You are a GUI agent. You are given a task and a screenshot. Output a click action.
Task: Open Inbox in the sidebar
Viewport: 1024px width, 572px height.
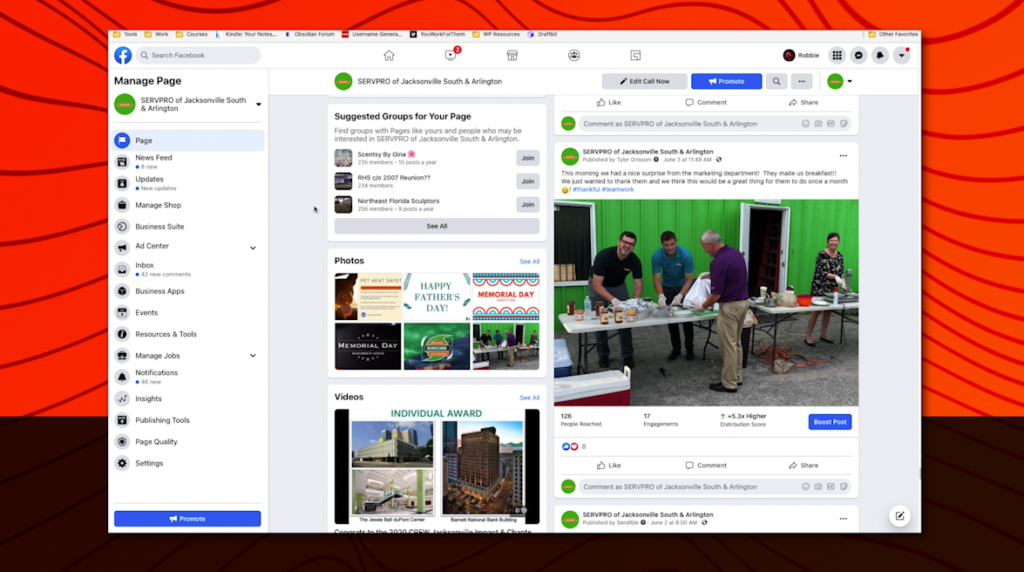coord(188,269)
